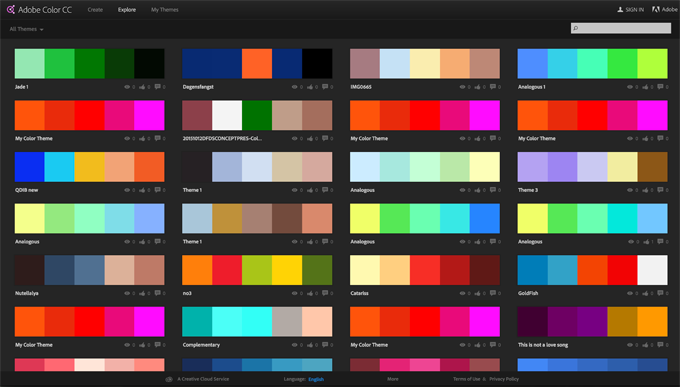Like the This is not a love song theme

(x=645, y=345)
